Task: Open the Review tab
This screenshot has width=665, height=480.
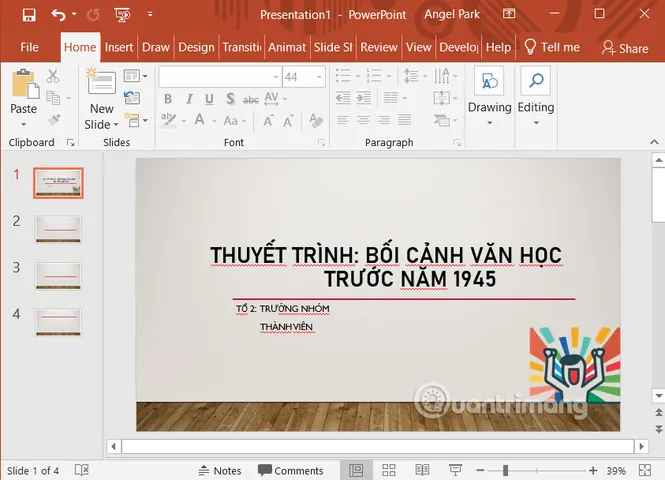Action: pyautogui.click(x=379, y=47)
